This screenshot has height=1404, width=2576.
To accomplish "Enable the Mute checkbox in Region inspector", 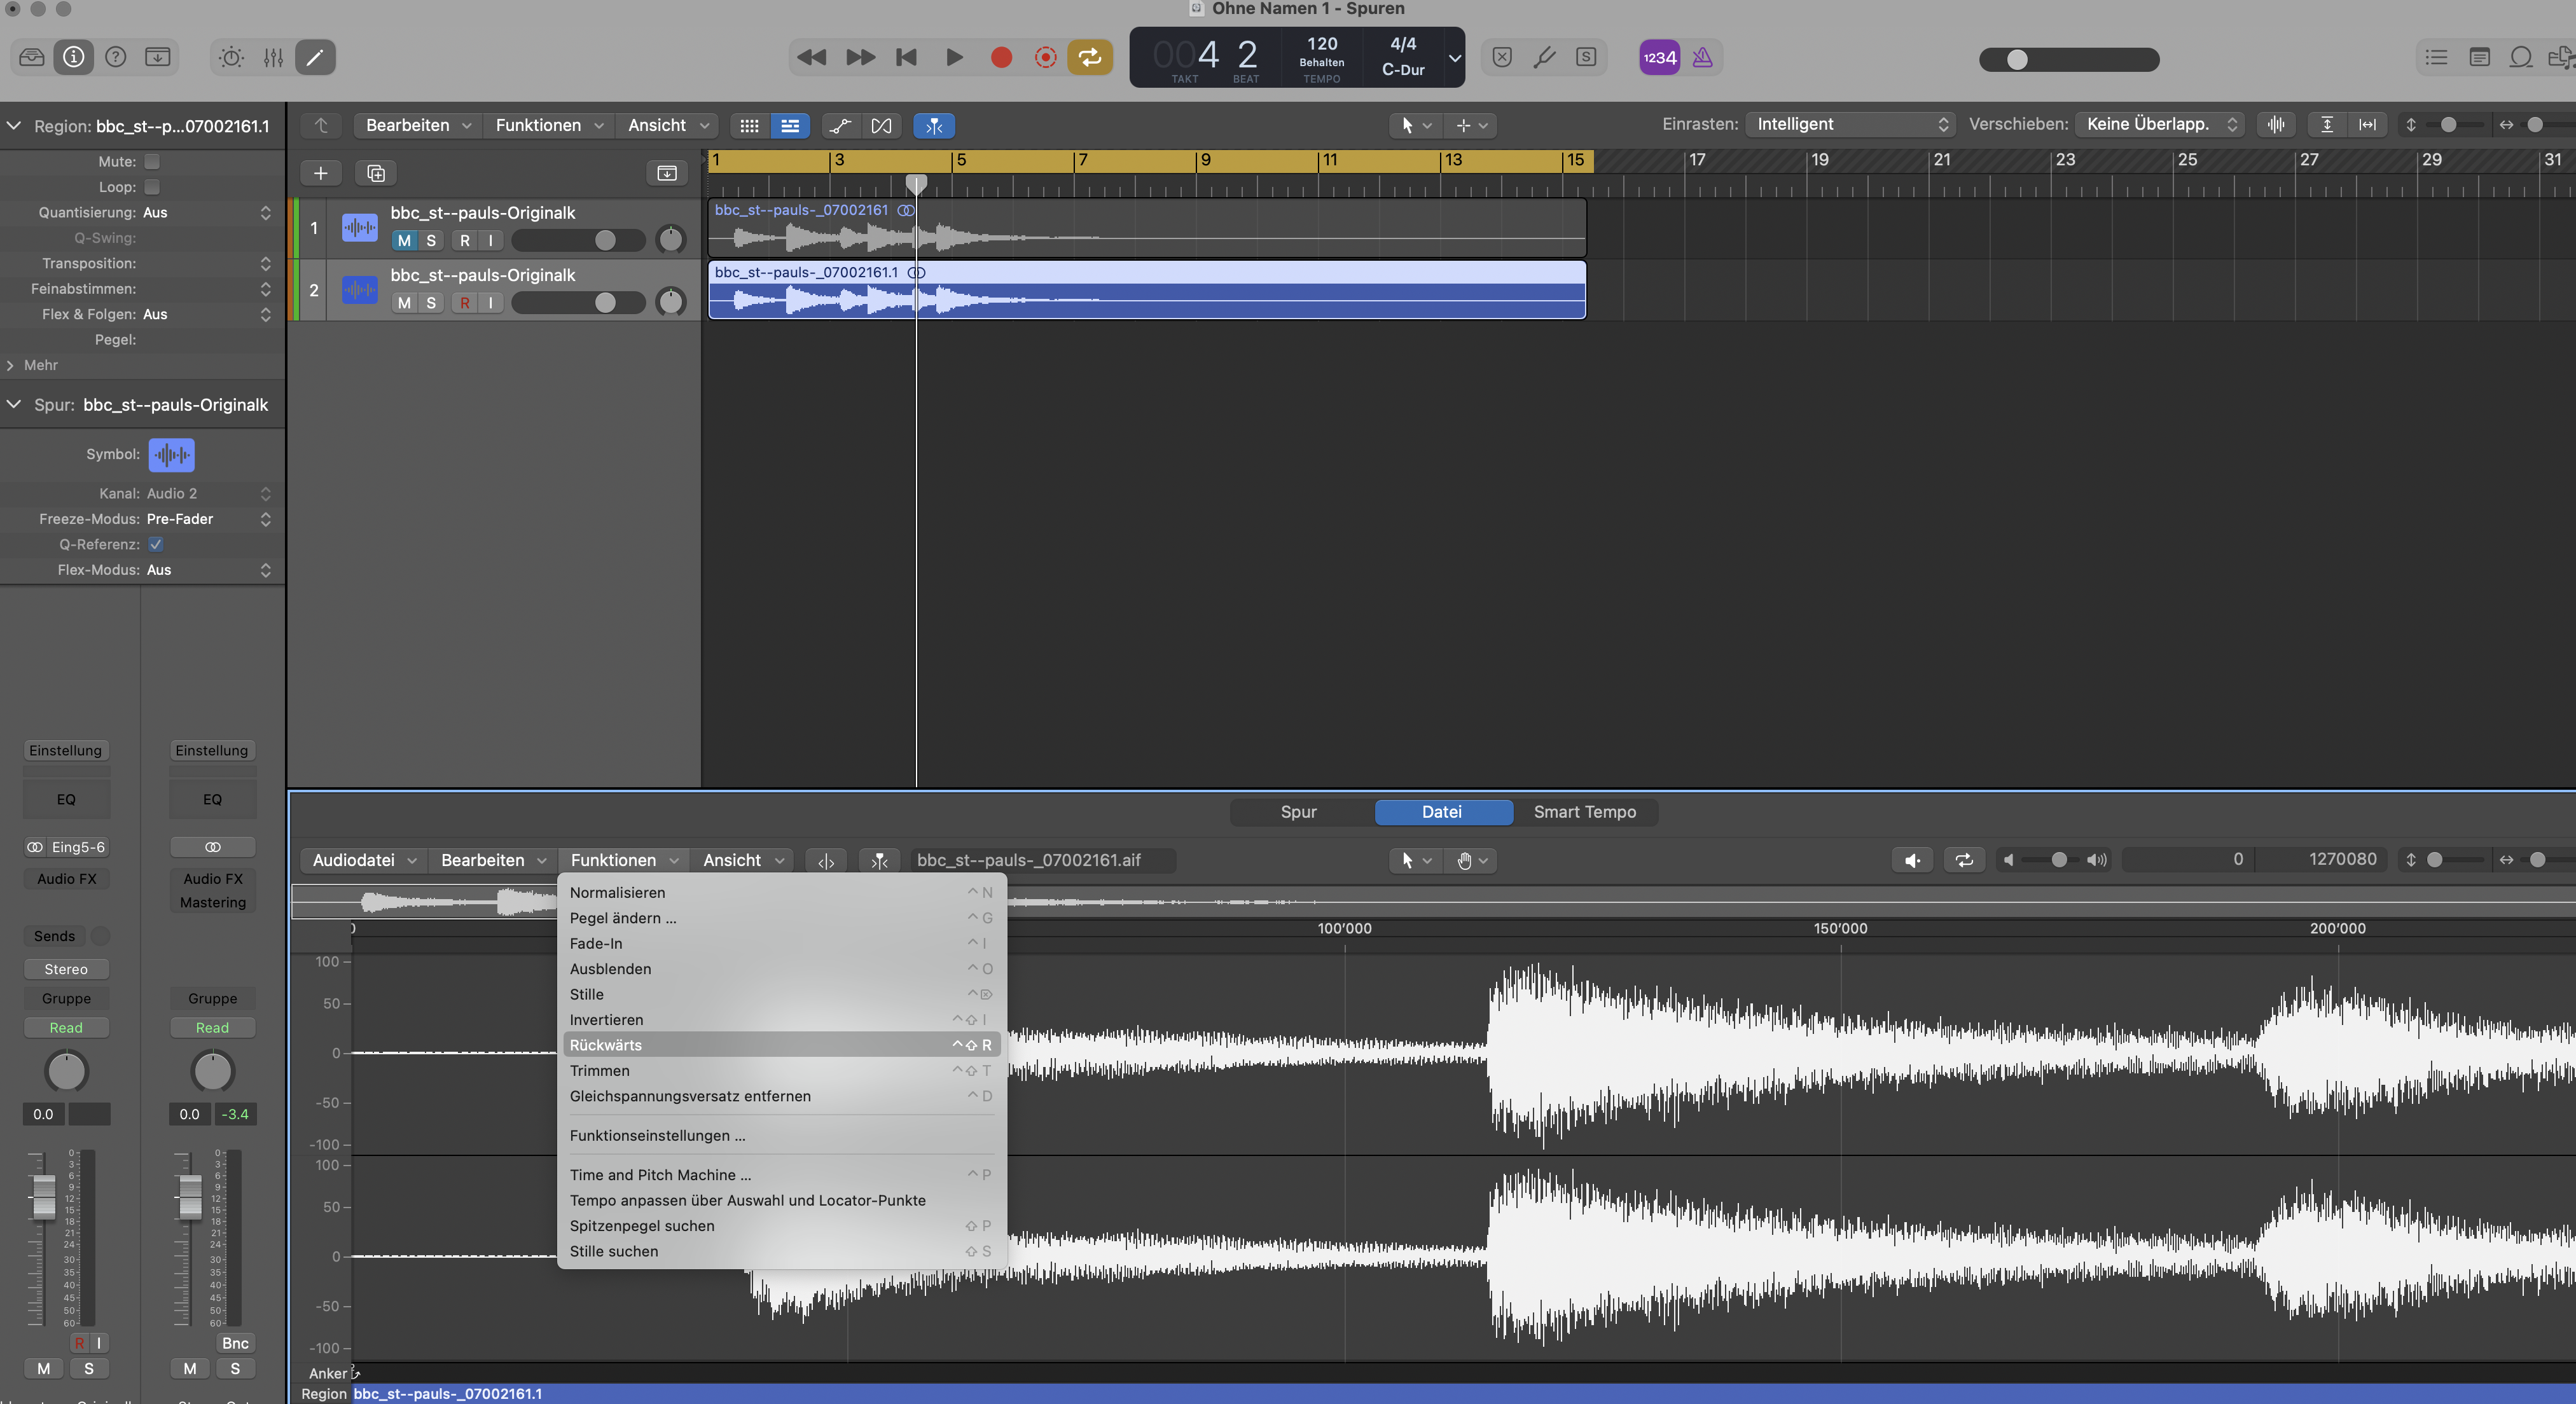I will point(152,161).
